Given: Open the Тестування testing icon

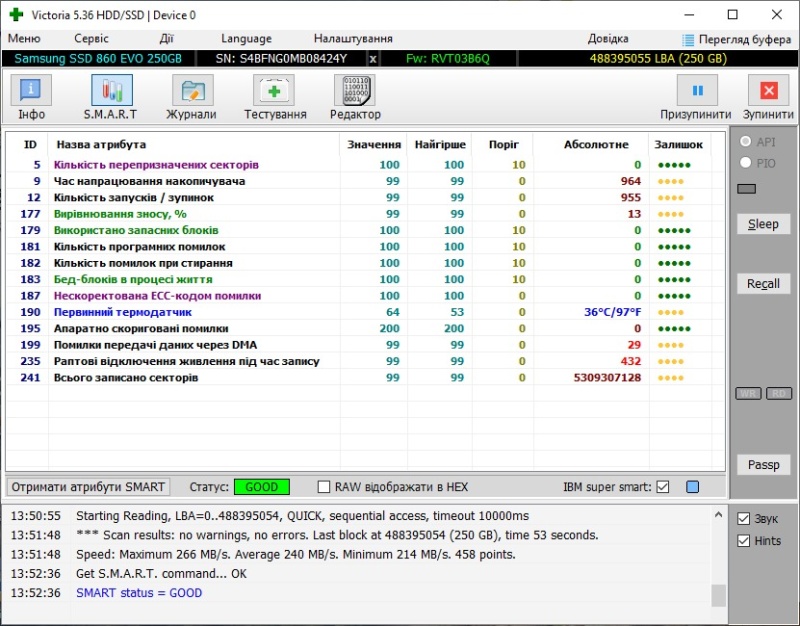Looking at the screenshot, I should (274, 91).
